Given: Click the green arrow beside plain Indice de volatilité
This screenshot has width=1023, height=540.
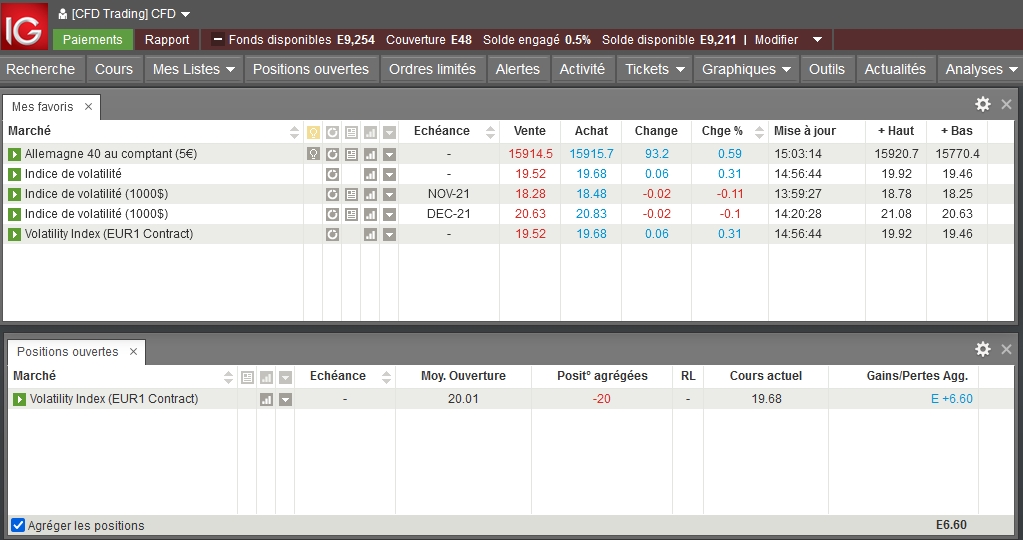Looking at the screenshot, I should tap(14, 174).
